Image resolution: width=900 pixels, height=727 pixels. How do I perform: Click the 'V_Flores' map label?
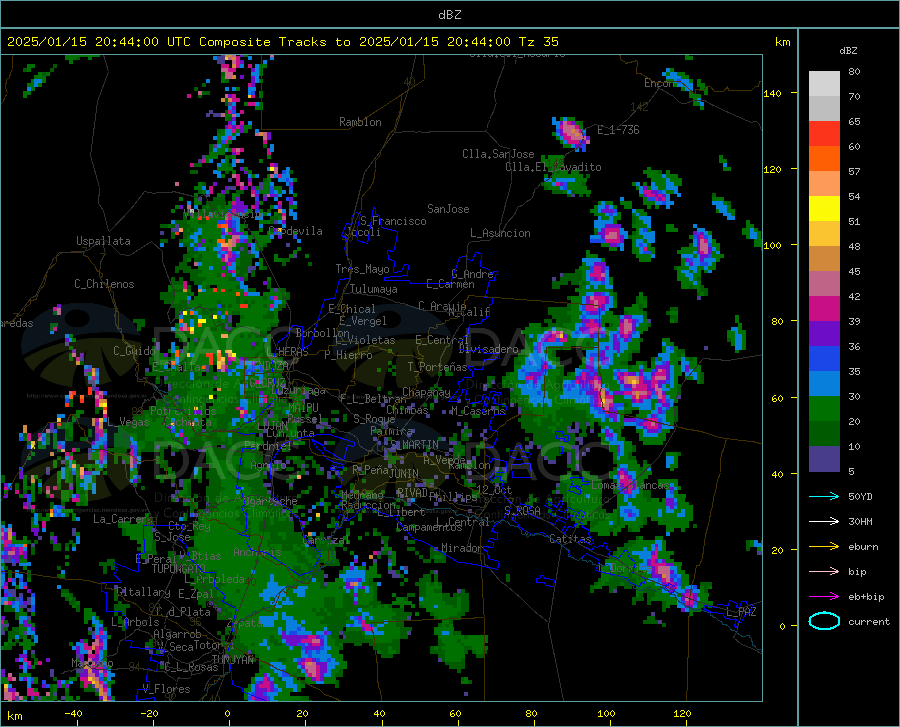pyautogui.click(x=166, y=689)
